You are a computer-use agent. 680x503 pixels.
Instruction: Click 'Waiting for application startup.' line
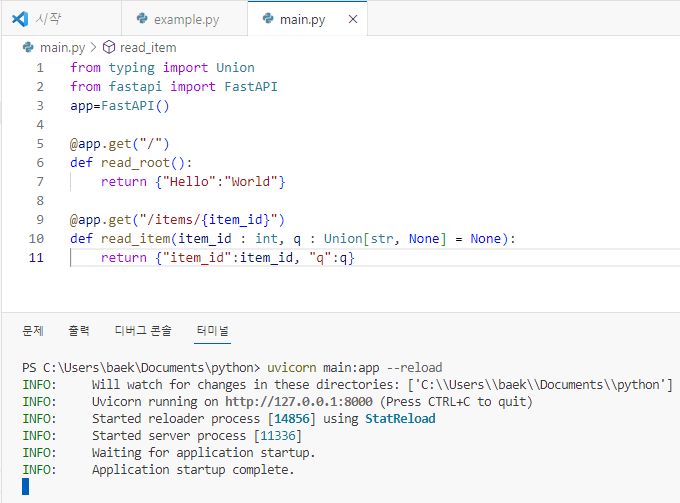click(203, 453)
